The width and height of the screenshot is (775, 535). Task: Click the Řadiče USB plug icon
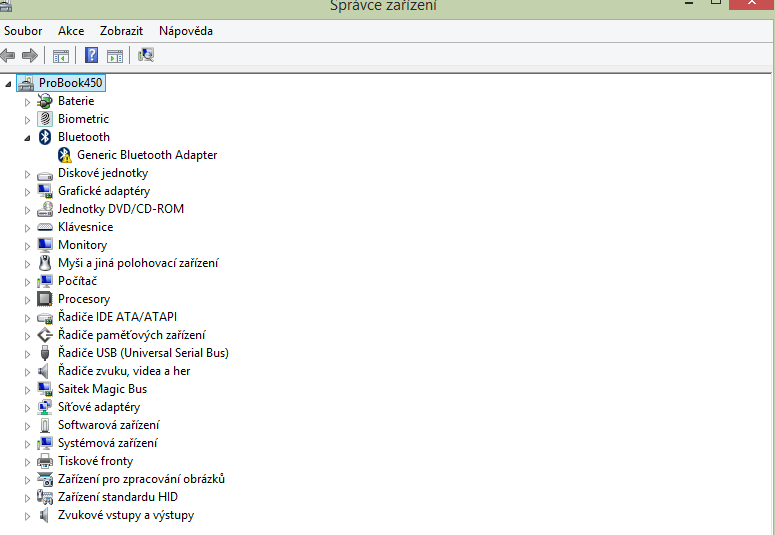click(45, 353)
